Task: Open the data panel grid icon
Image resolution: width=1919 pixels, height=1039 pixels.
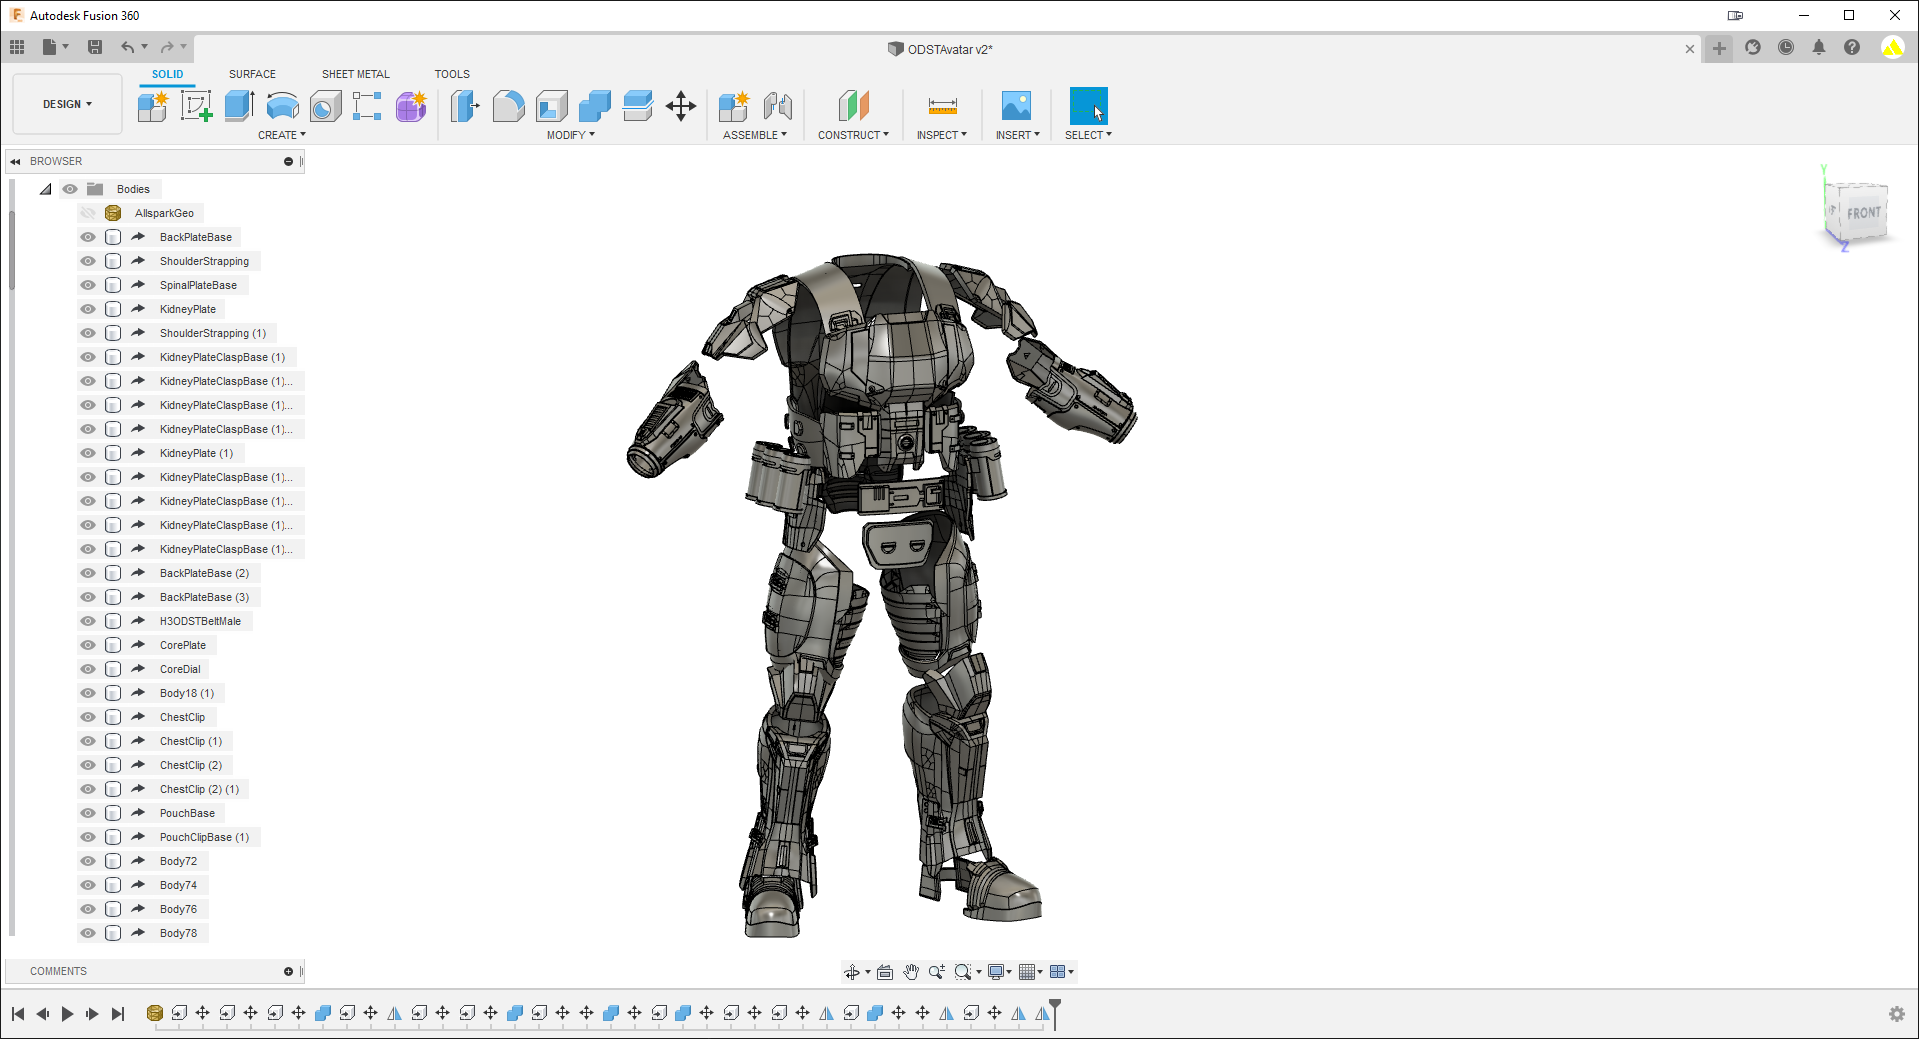Action: (17, 47)
